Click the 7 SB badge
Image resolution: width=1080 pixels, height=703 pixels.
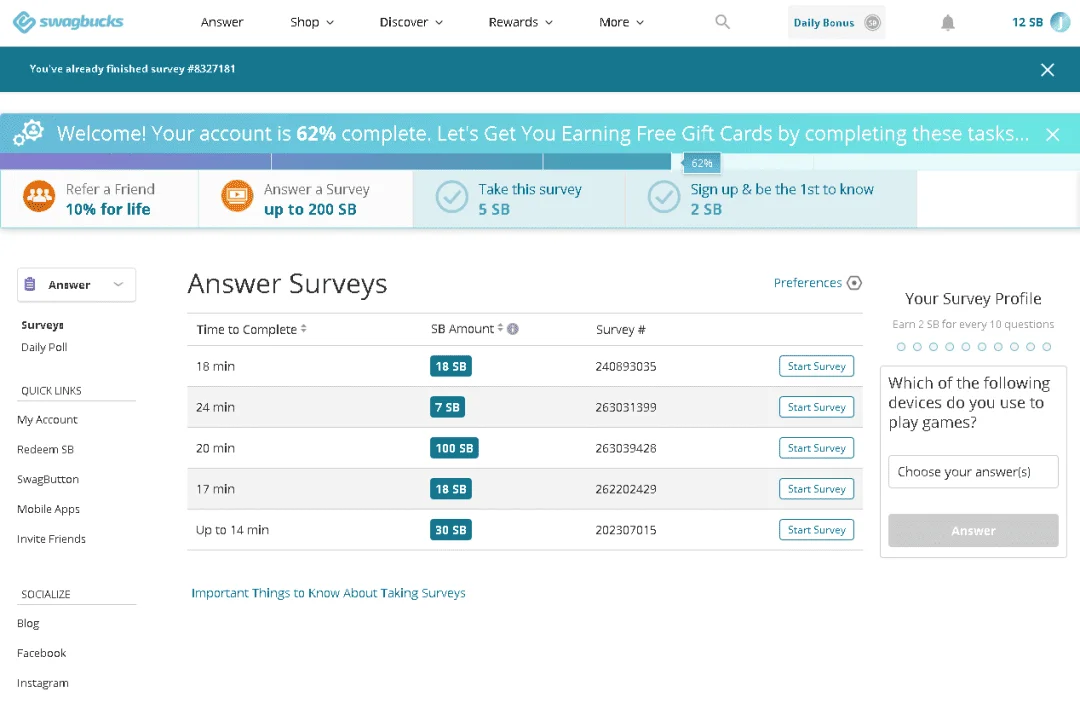click(447, 407)
